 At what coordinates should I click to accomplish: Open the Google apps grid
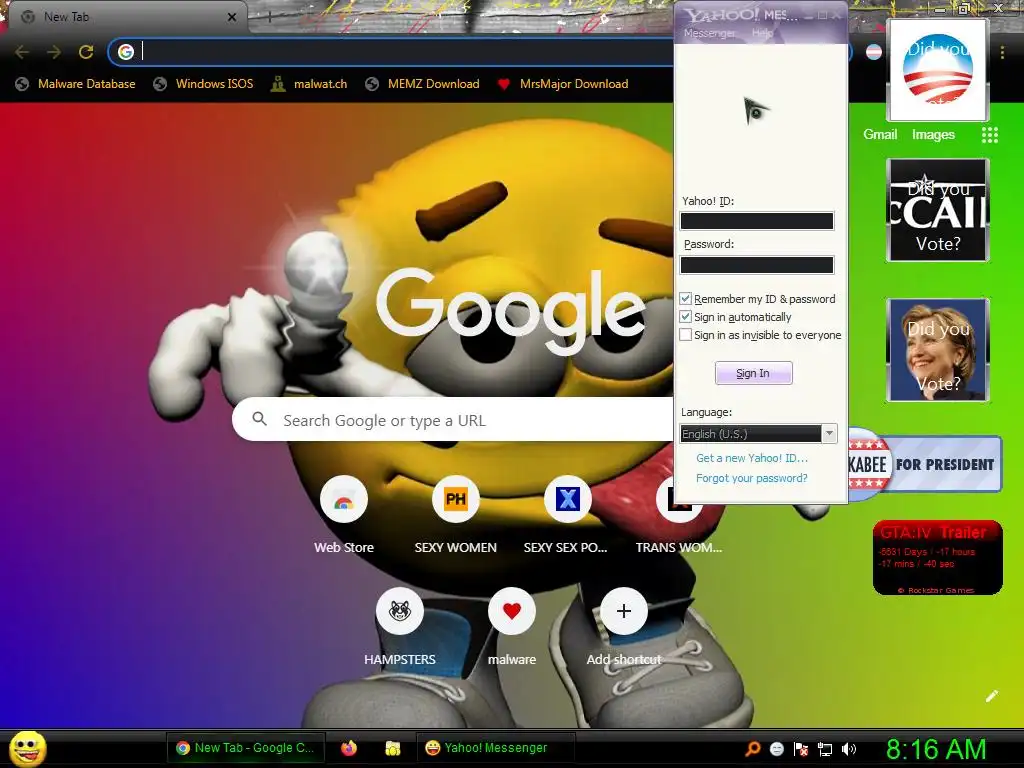coord(989,135)
